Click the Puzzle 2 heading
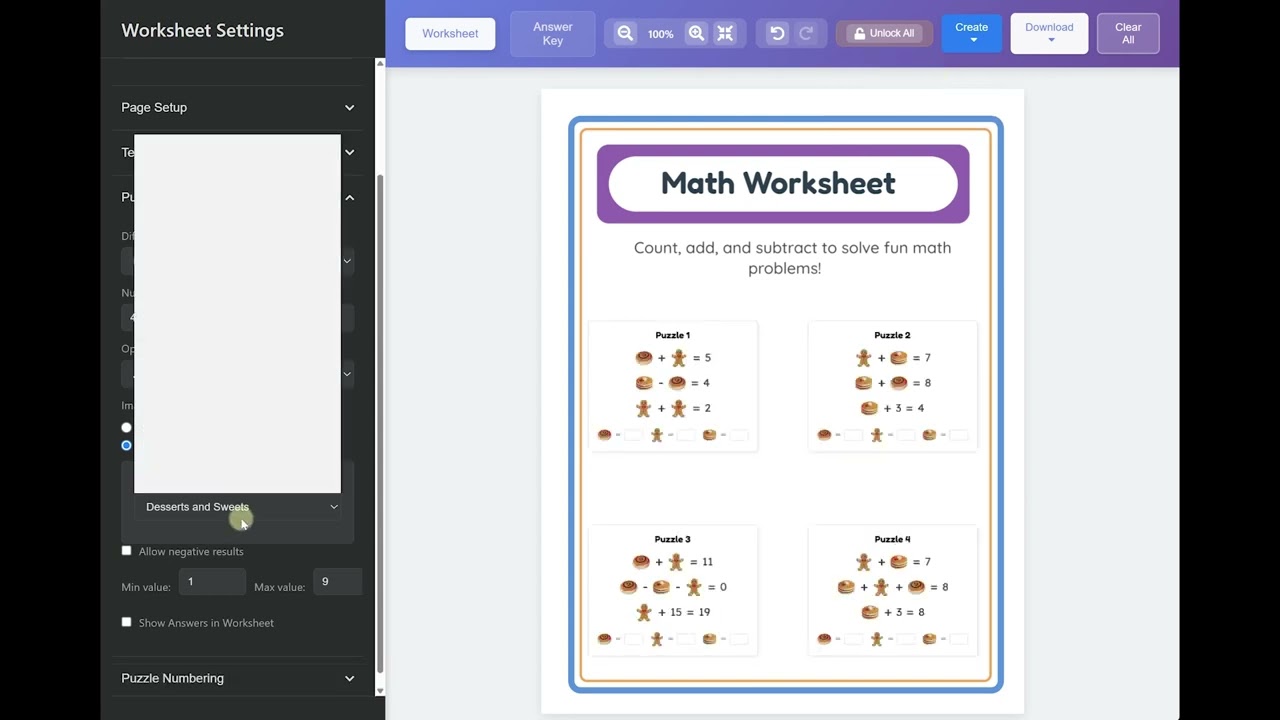The height and width of the screenshot is (720, 1280). 892,335
